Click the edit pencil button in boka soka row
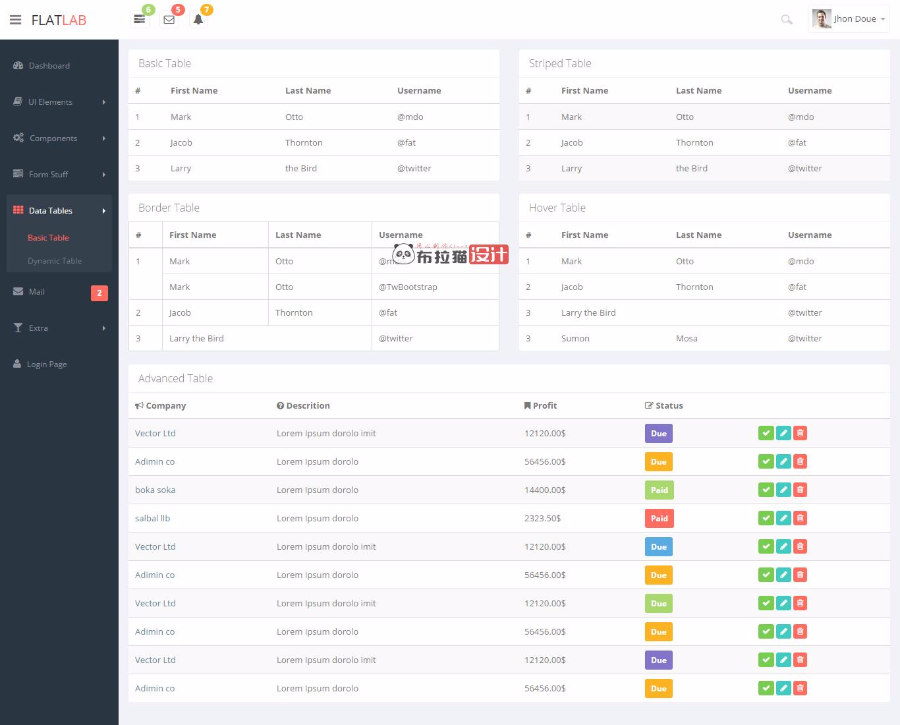900x725 pixels. [x=783, y=490]
